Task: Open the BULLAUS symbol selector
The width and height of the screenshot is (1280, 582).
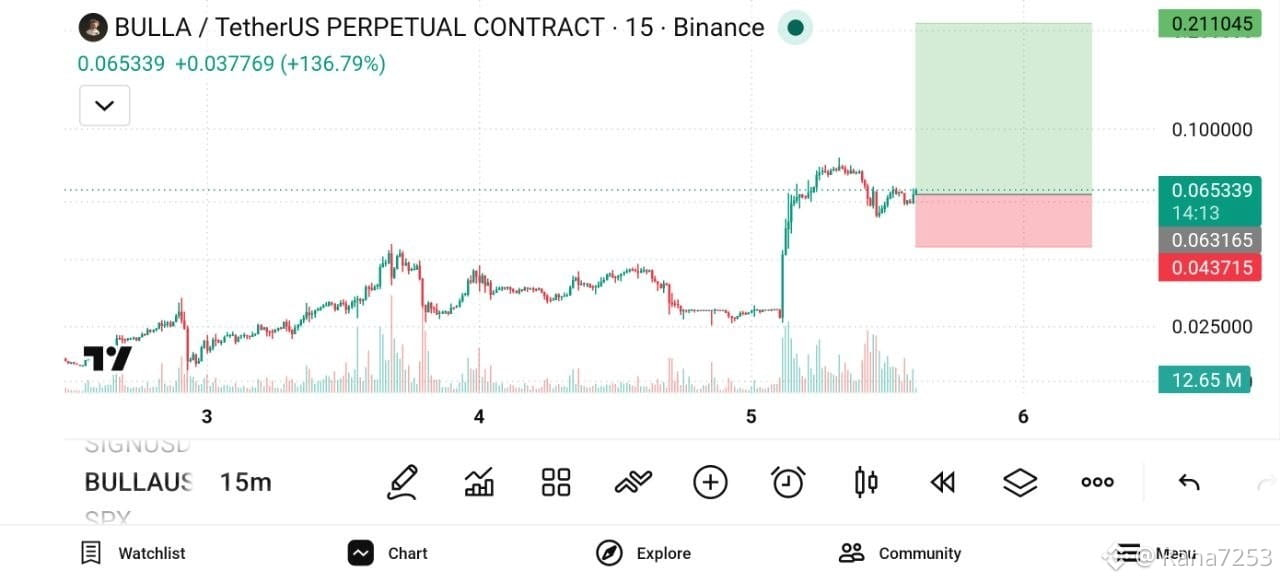Action: click(x=139, y=482)
